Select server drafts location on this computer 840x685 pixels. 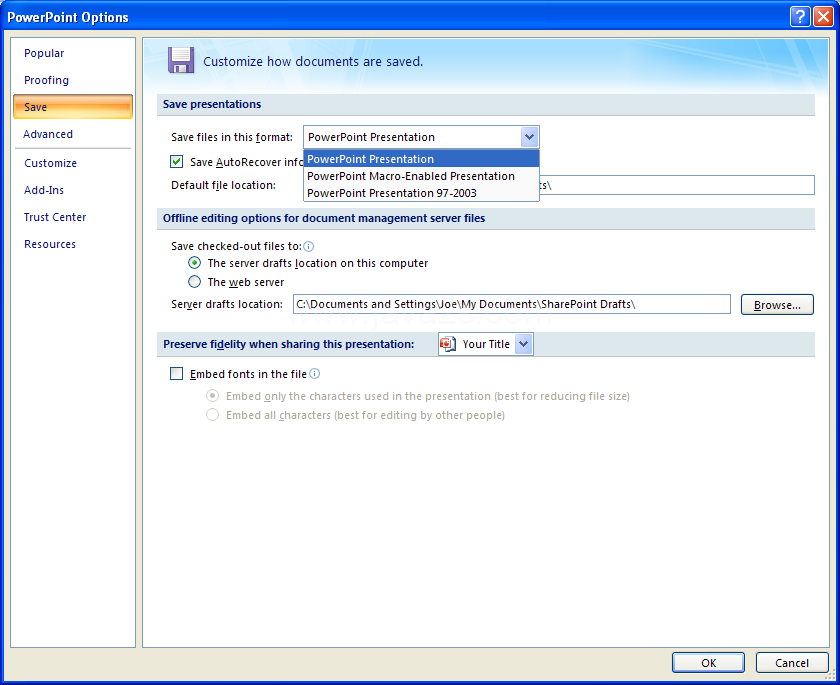tap(194, 263)
